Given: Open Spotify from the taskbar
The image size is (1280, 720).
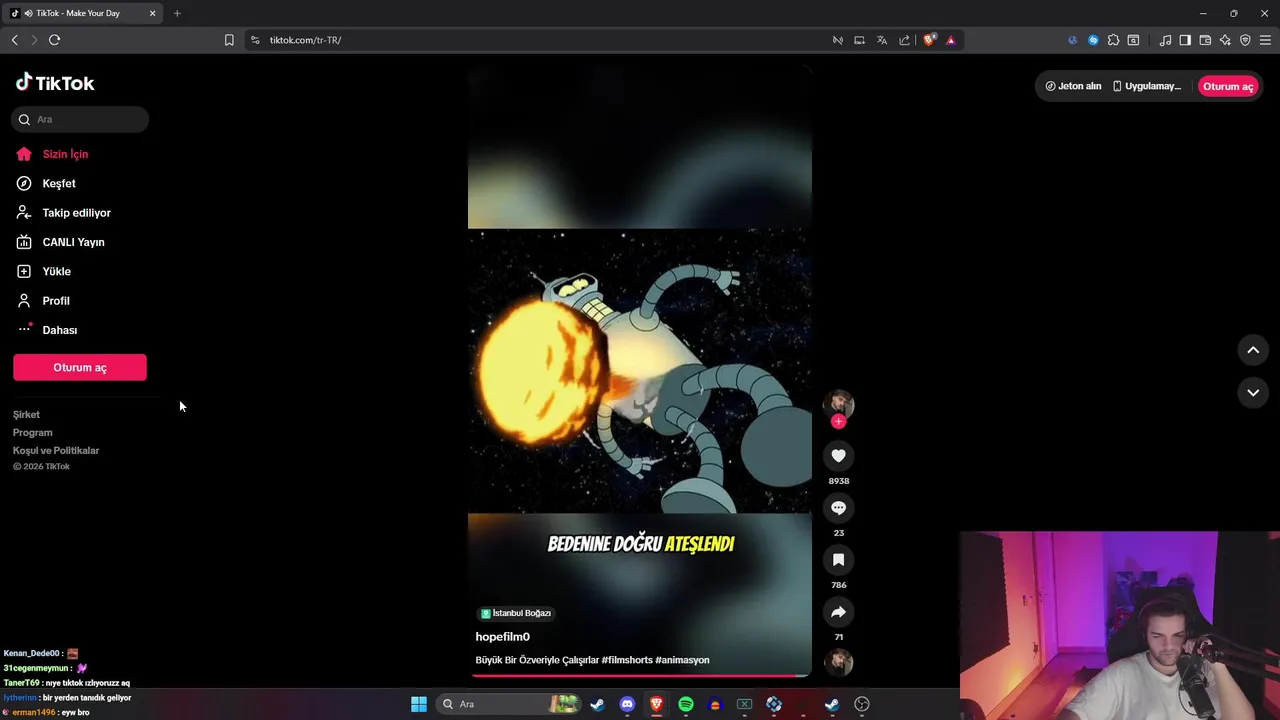Looking at the screenshot, I should click(x=686, y=704).
